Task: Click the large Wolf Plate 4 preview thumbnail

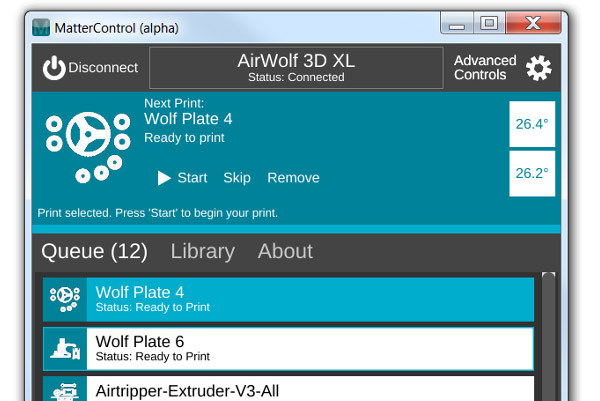Action: [x=88, y=147]
